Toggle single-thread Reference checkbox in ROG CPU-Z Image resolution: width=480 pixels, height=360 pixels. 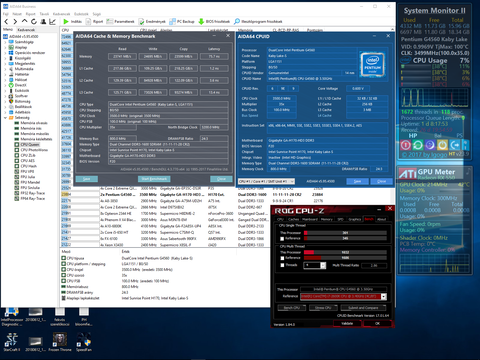click(x=282, y=238)
